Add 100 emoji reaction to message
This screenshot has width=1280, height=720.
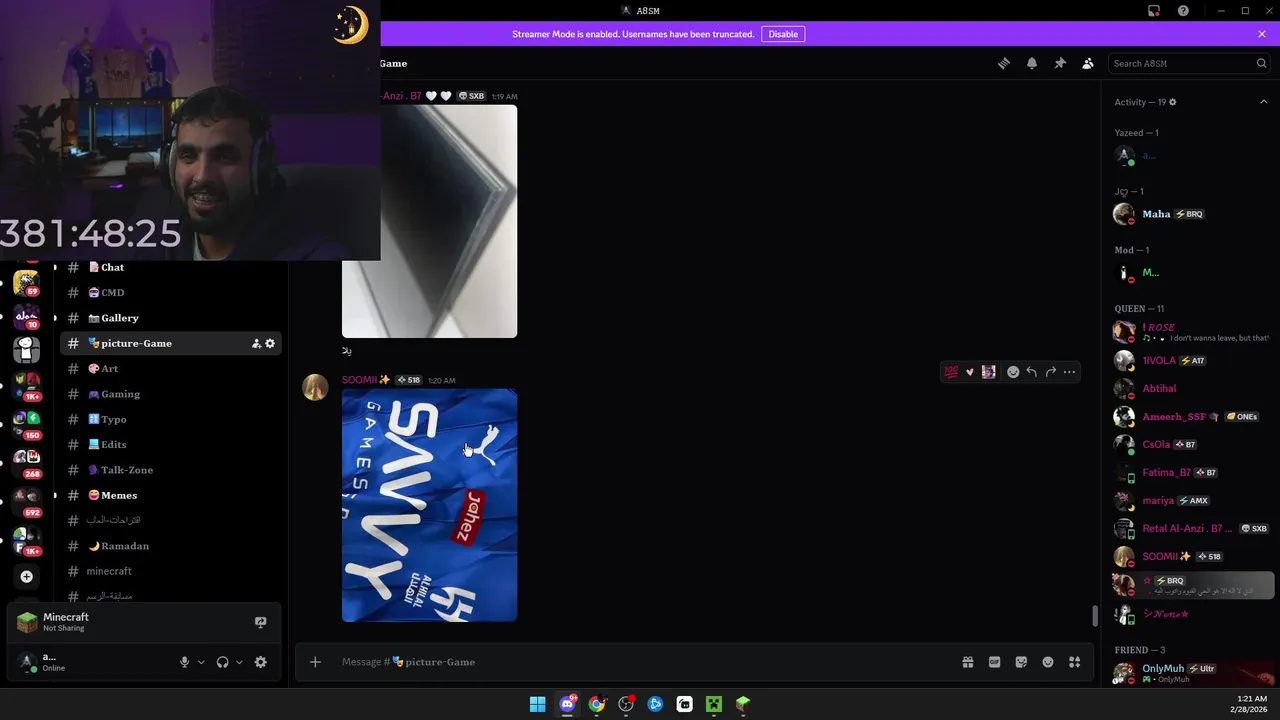tap(951, 372)
